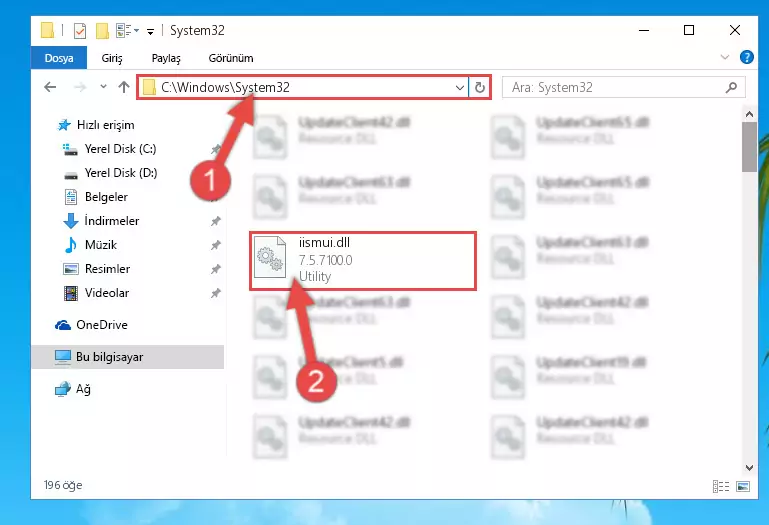Click the OneDrive cloud icon
The image size is (769, 525).
(63, 325)
